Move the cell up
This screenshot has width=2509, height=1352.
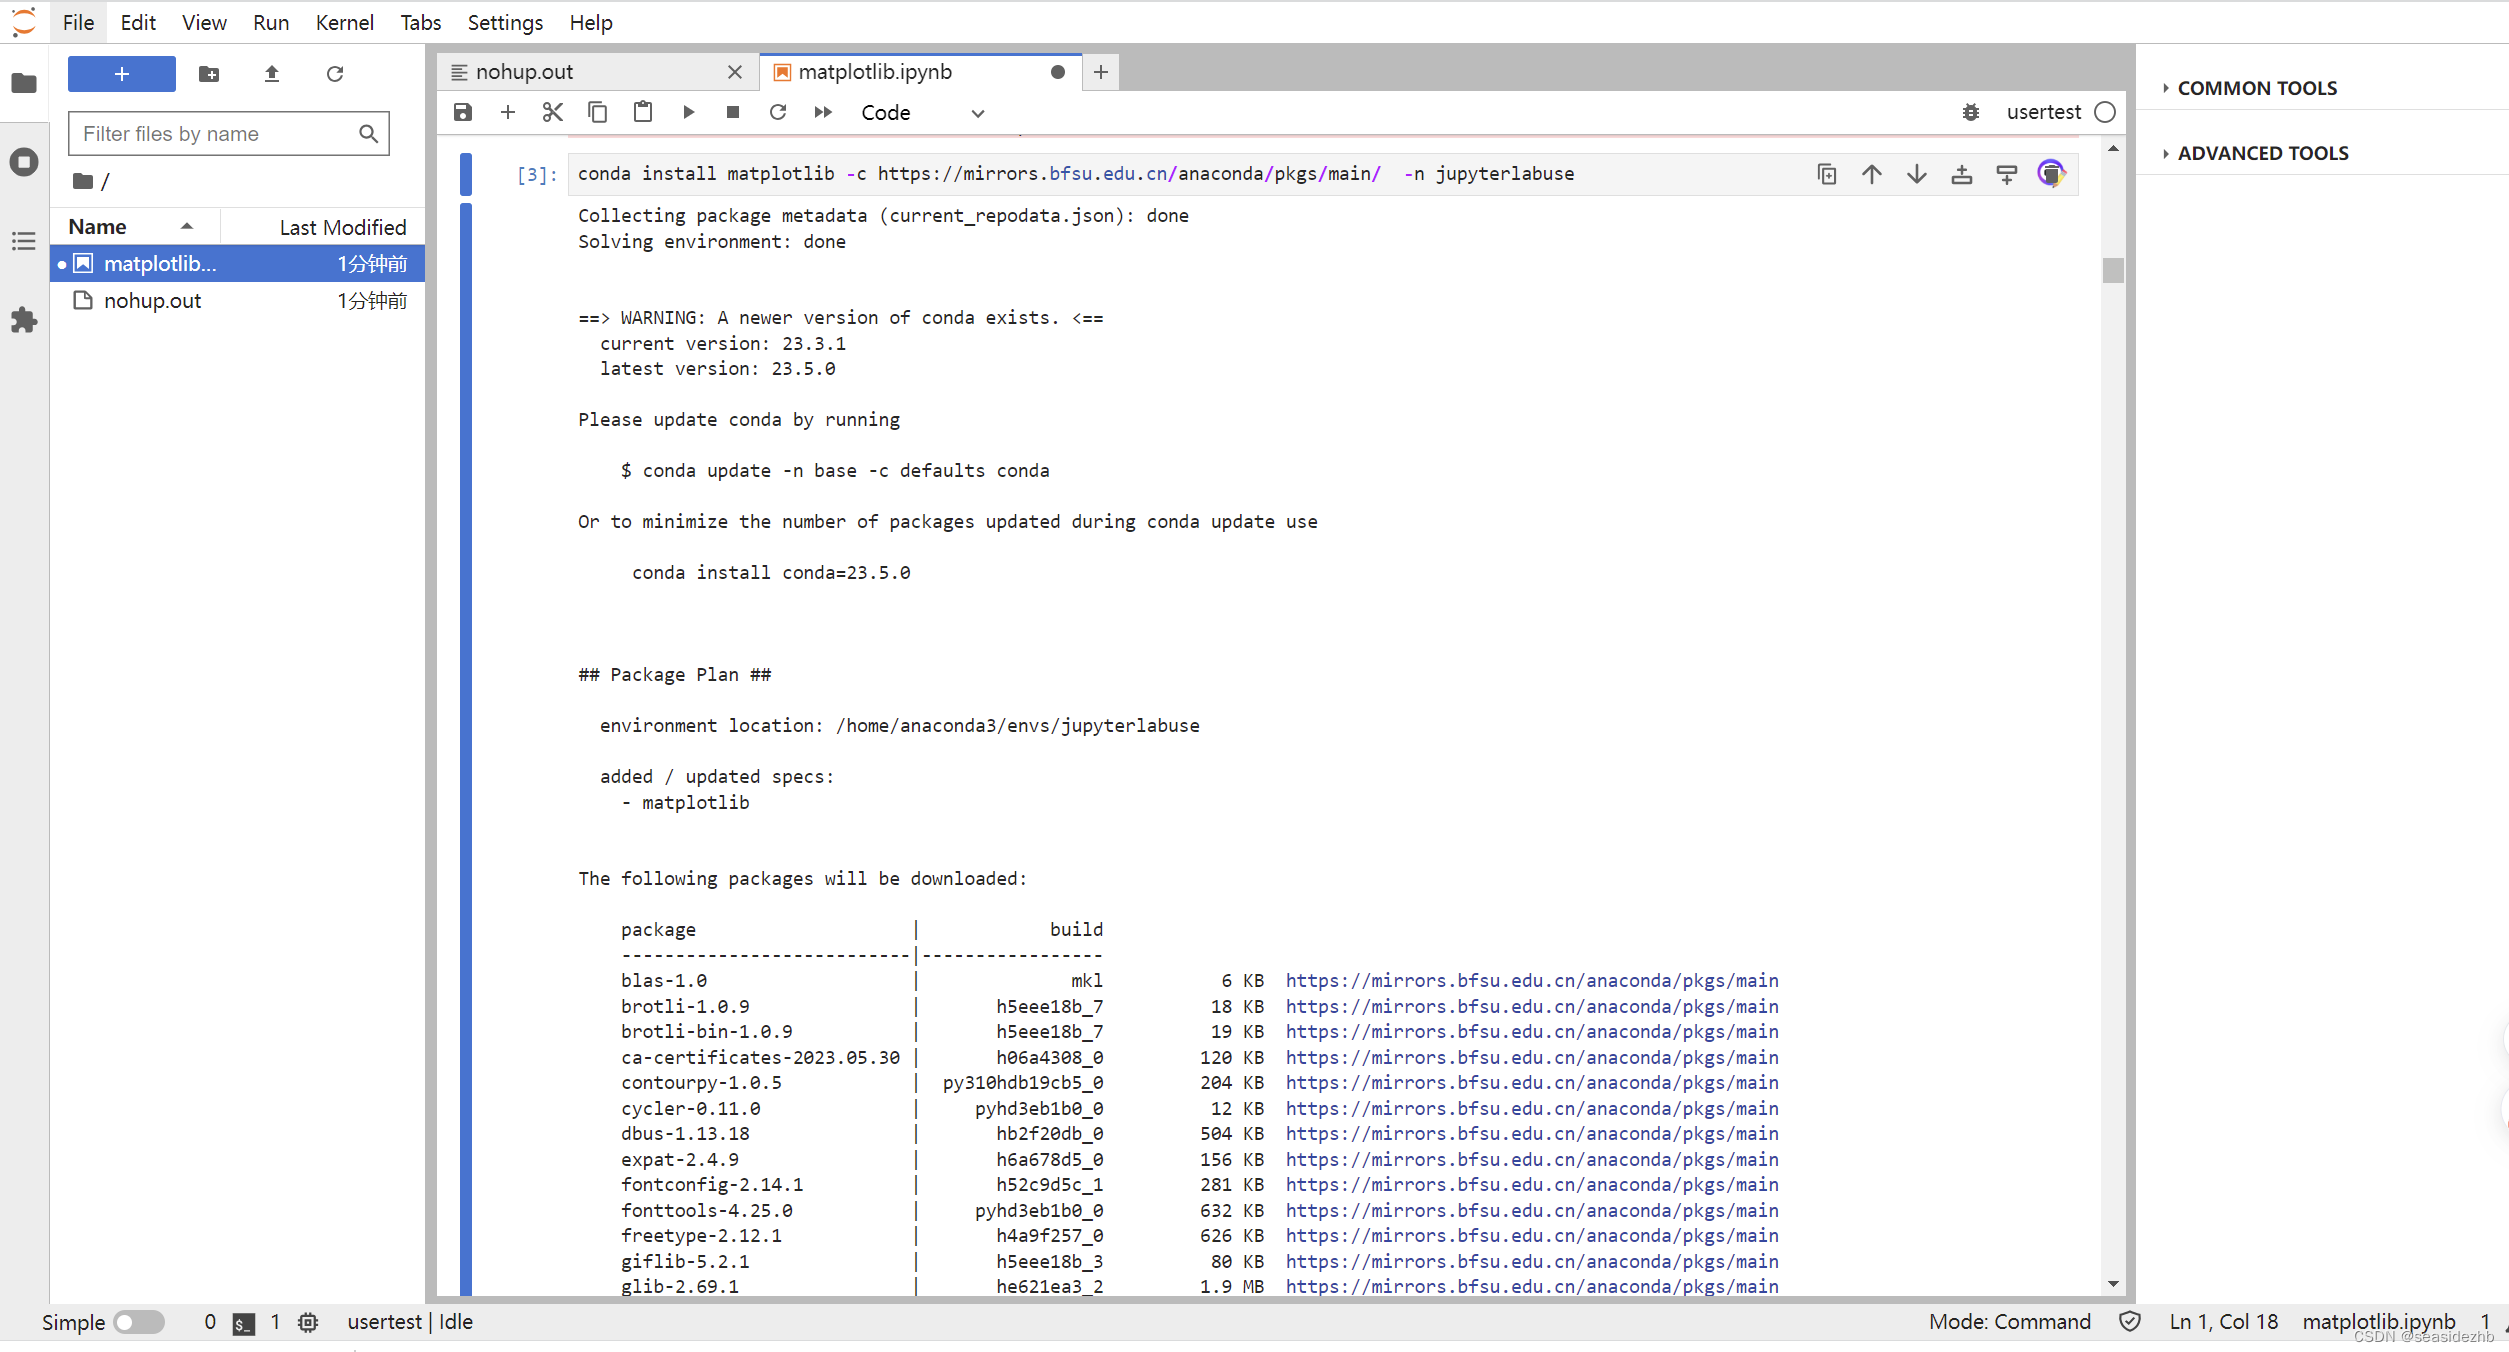[x=1872, y=174]
